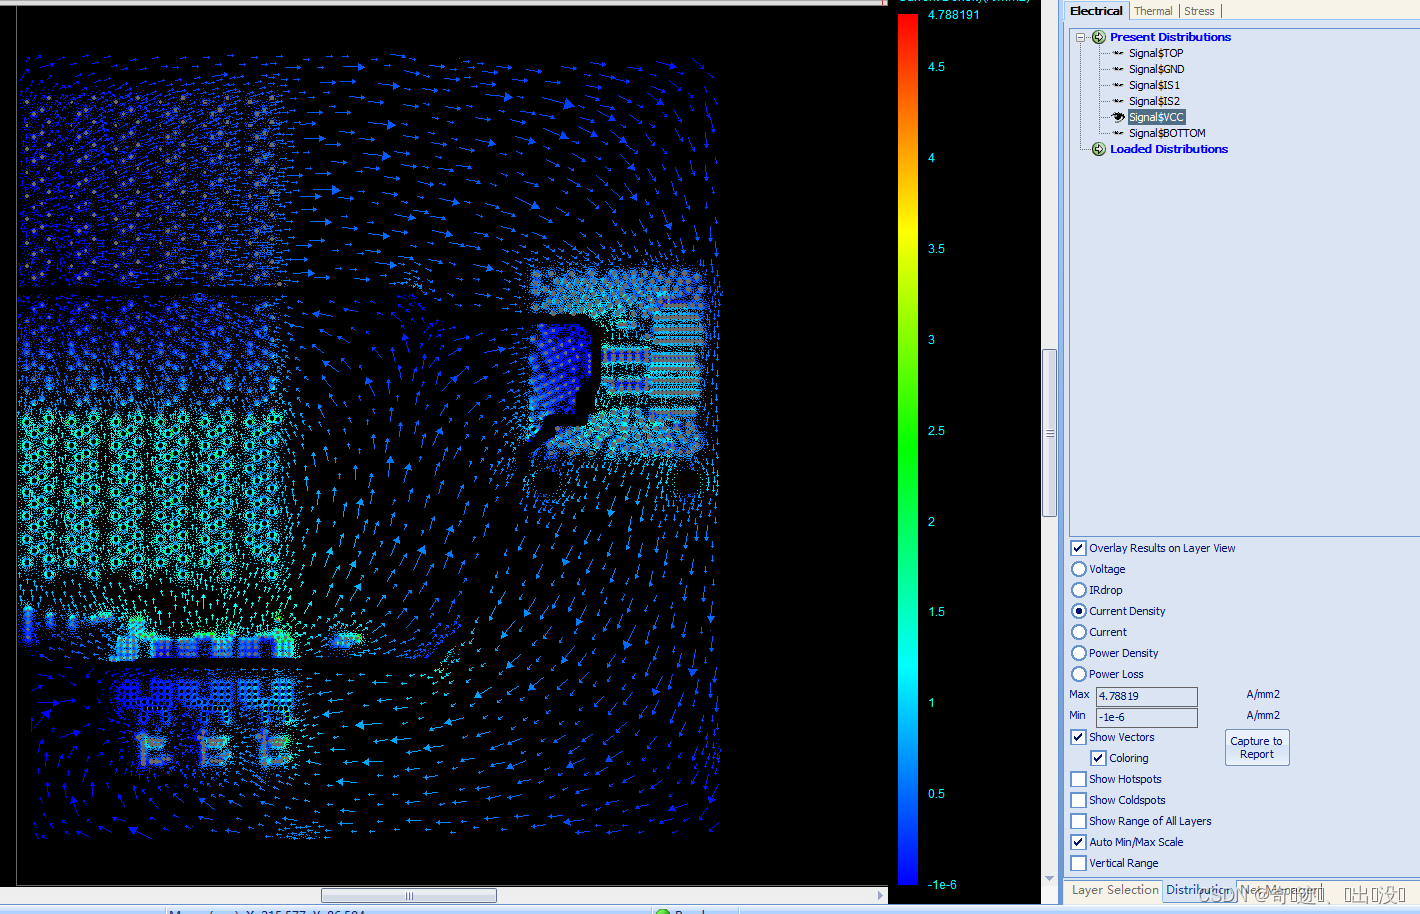Open the Stress tab

pyautogui.click(x=1199, y=11)
